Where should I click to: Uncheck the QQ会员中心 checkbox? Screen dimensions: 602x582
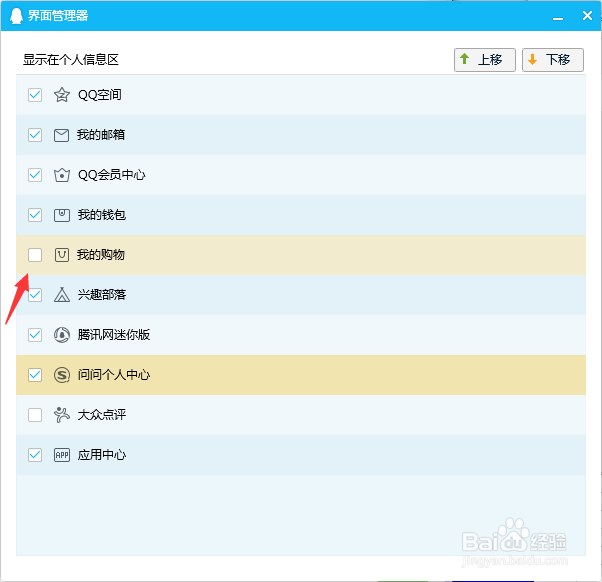click(35, 175)
